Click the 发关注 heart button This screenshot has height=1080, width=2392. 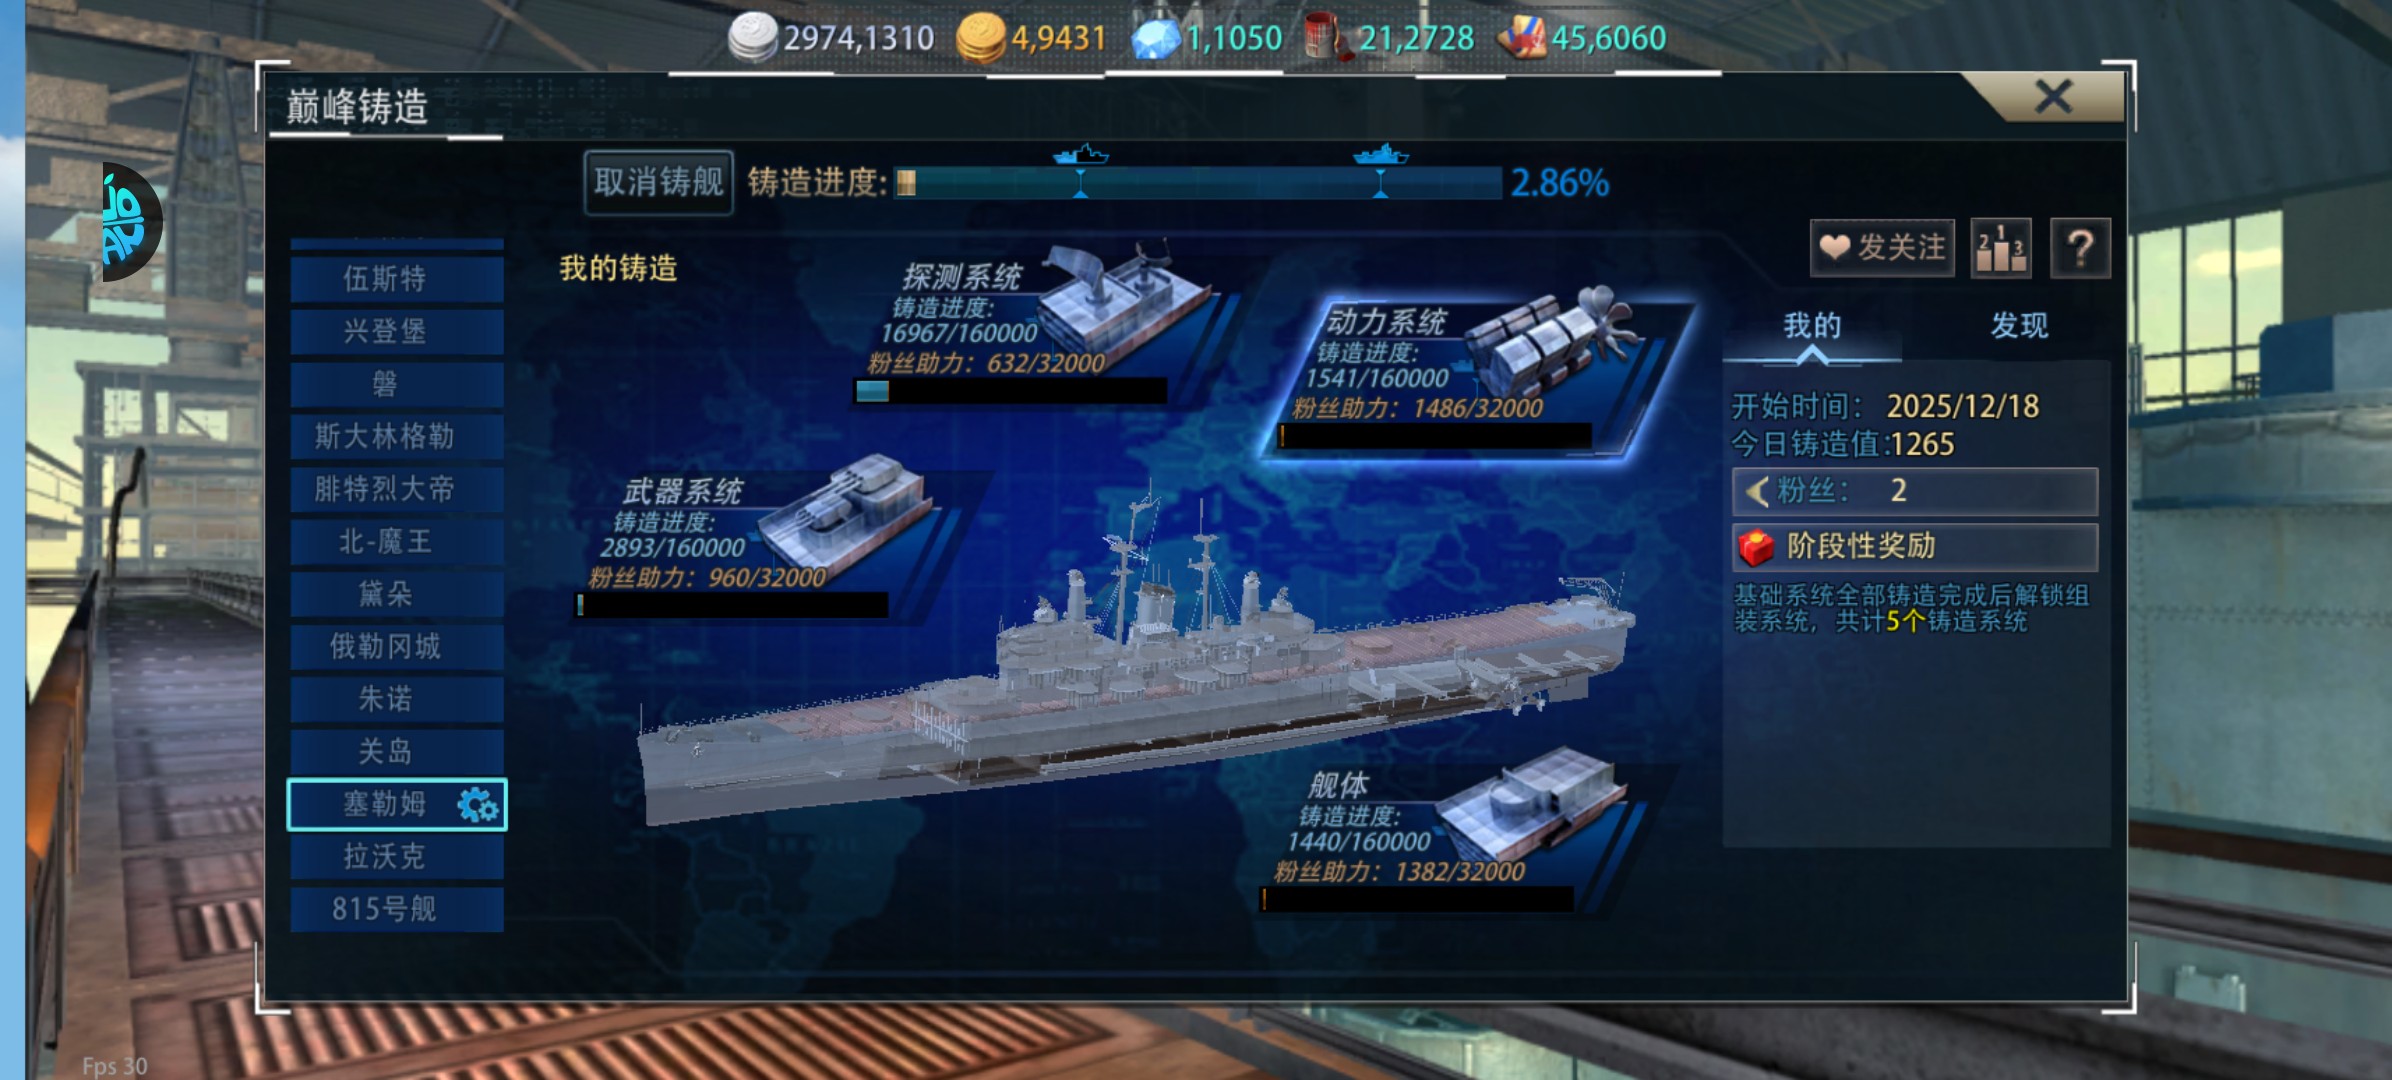coord(1881,247)
